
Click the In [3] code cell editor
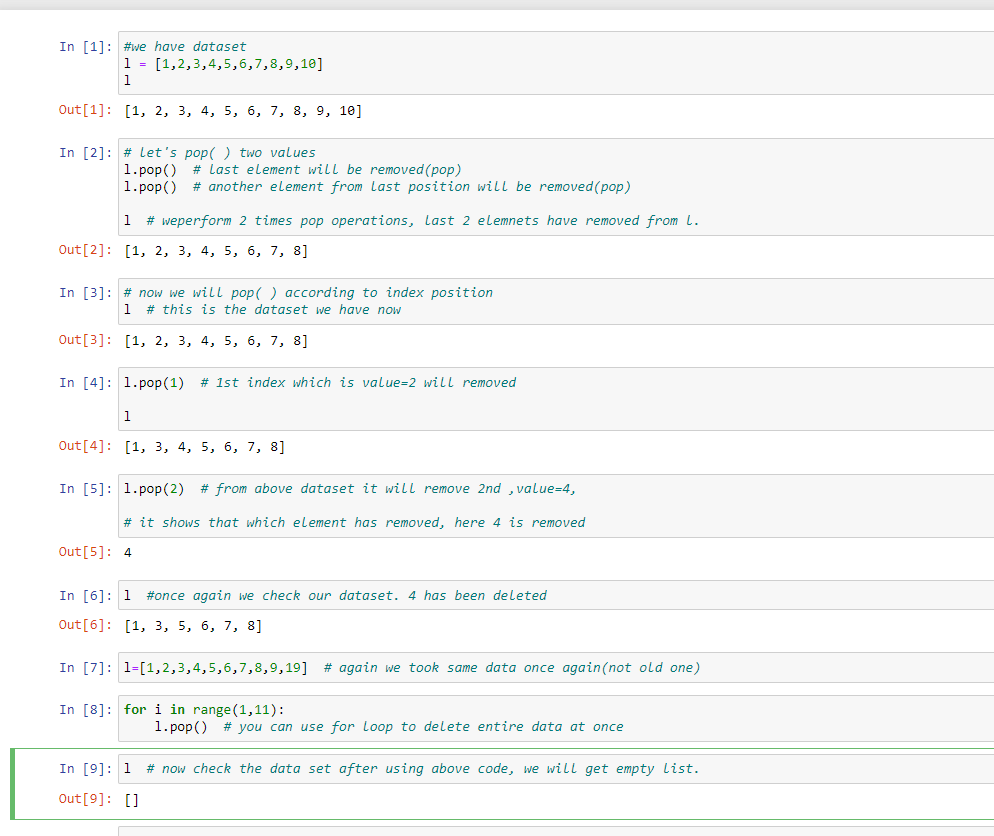(556, 301)
